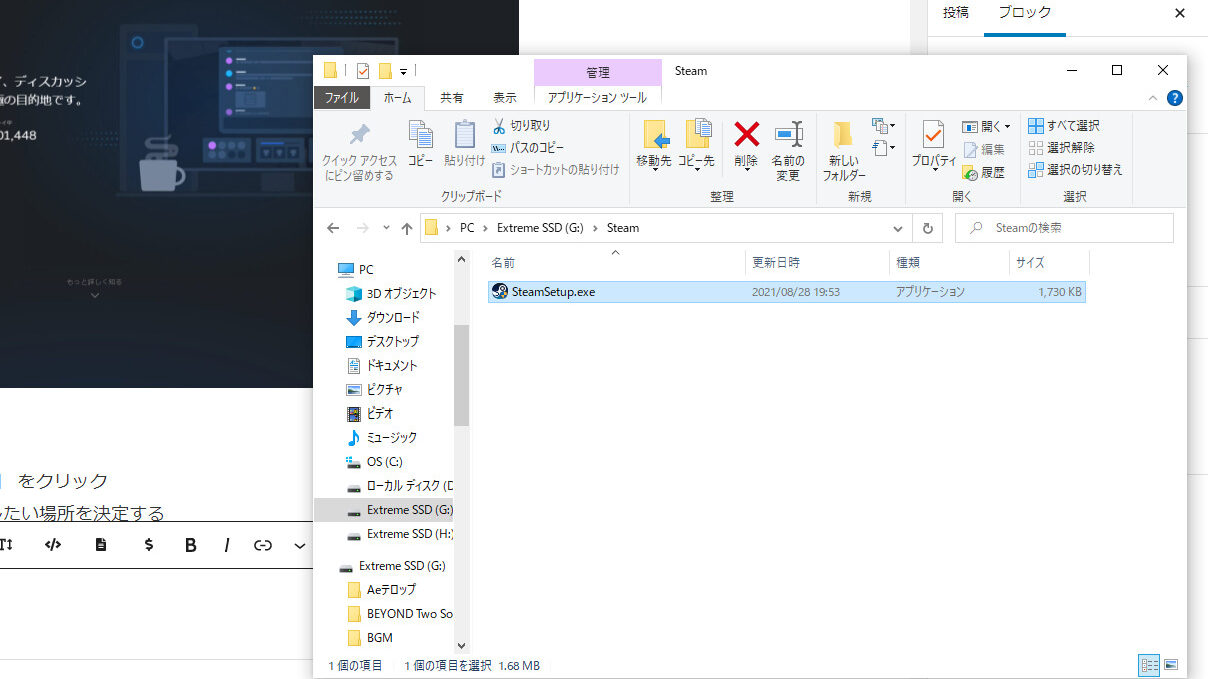Click the dollar sign editor toolbar icon
Screen dimensions: 1208x679
pos(149,545)
